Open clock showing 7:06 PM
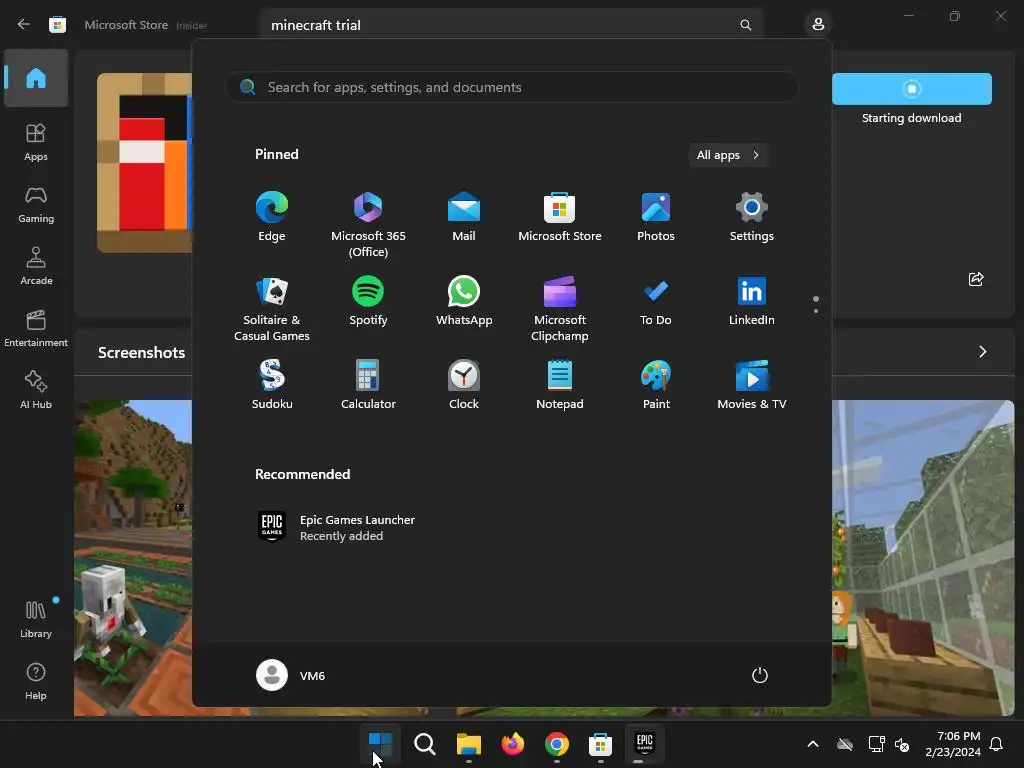The image size is (1024, 768). click(x=953, y=744)
